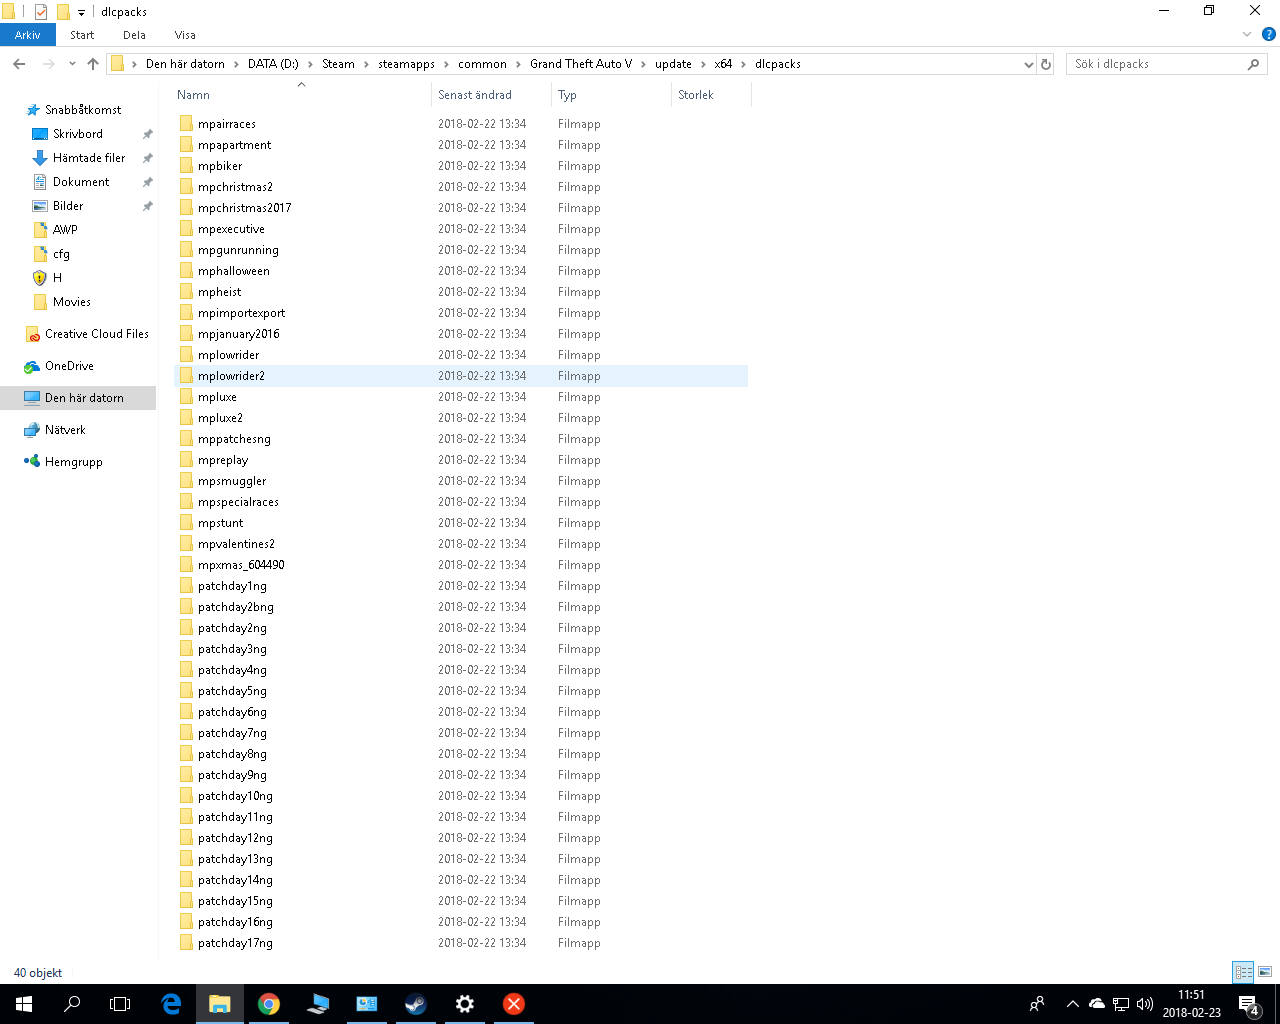Select OneDrive in the navigation pane
1280x1024 pixels.
(69, 366)
